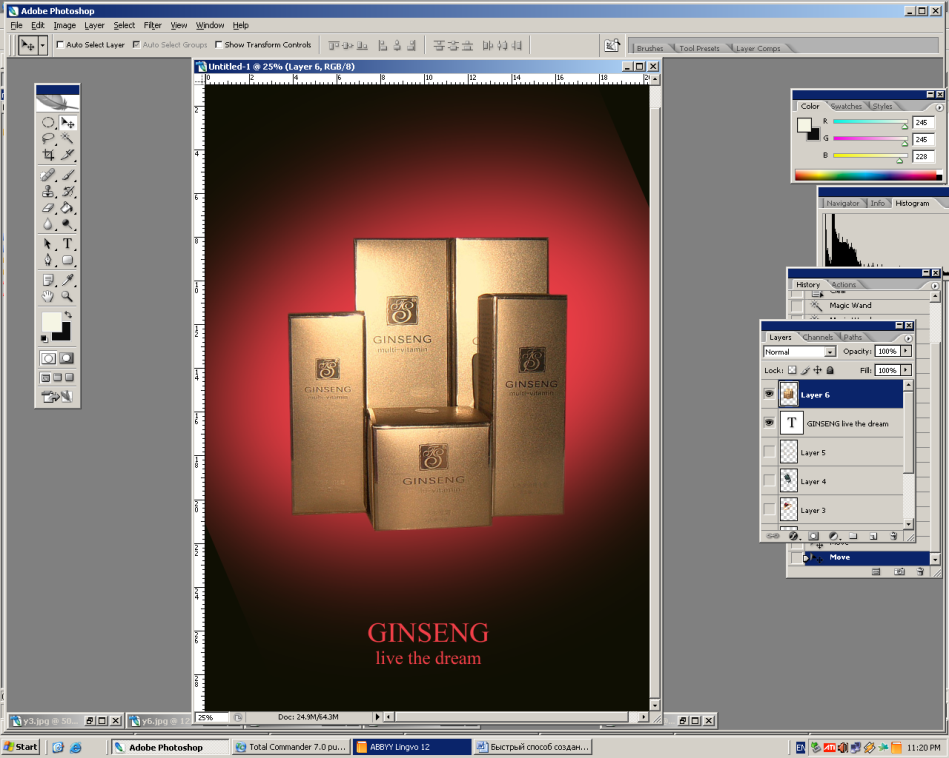Open Fill slider arrow

(x=906, y=370)
